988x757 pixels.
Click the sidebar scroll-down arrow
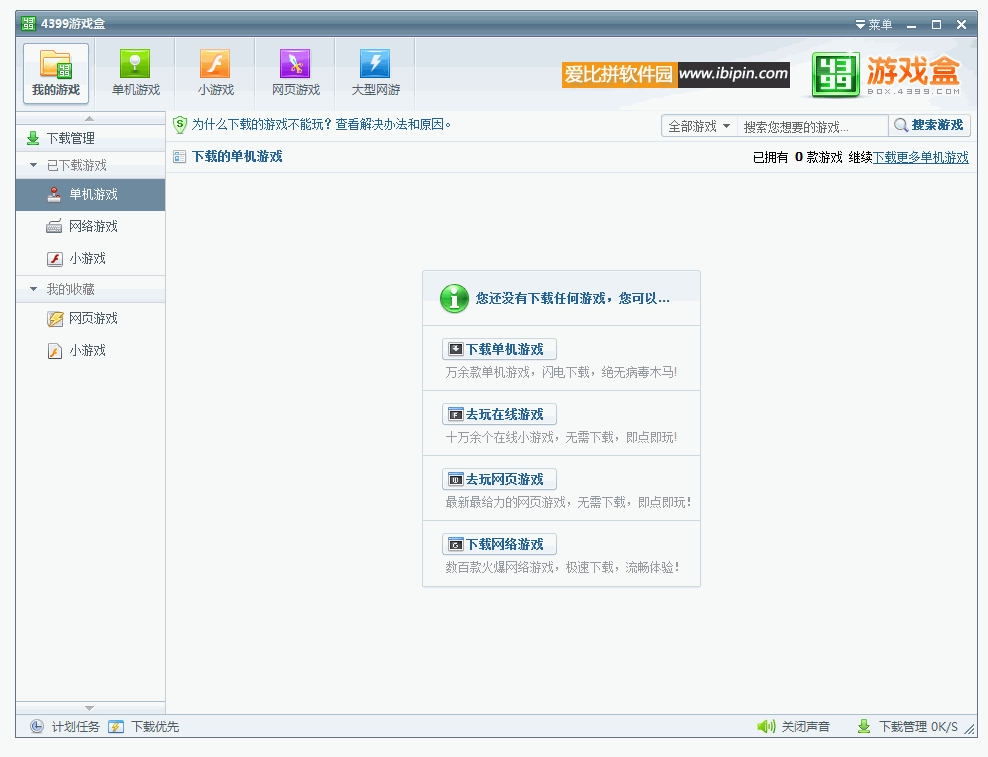89,708
